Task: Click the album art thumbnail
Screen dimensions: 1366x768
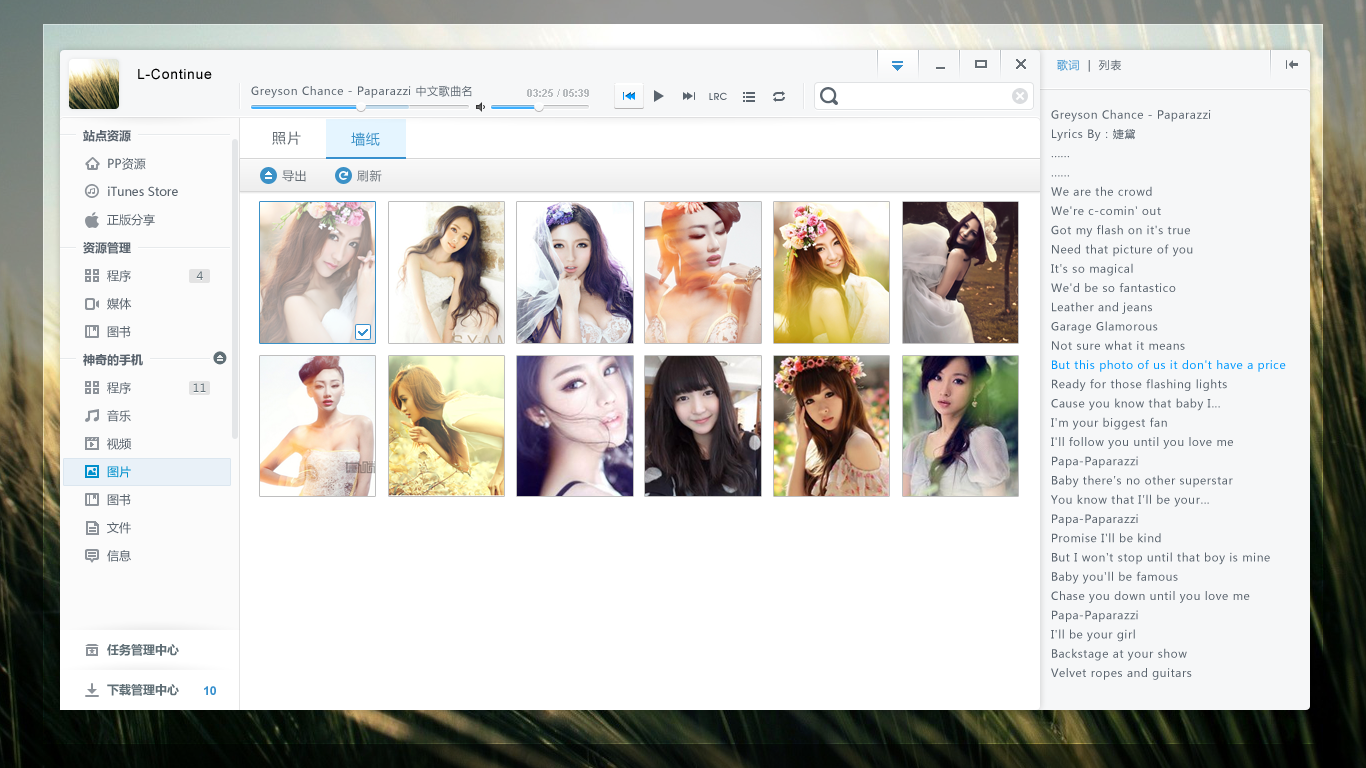Action: pos(94,84)
